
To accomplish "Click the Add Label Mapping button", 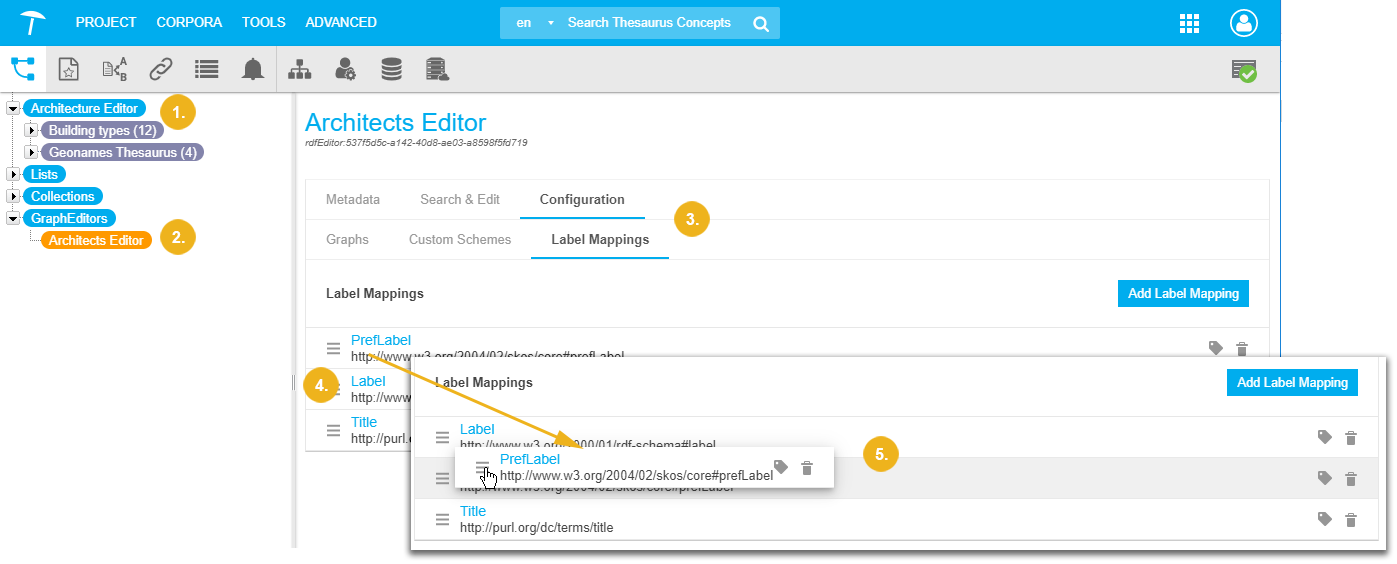I will click(1182, 293).
